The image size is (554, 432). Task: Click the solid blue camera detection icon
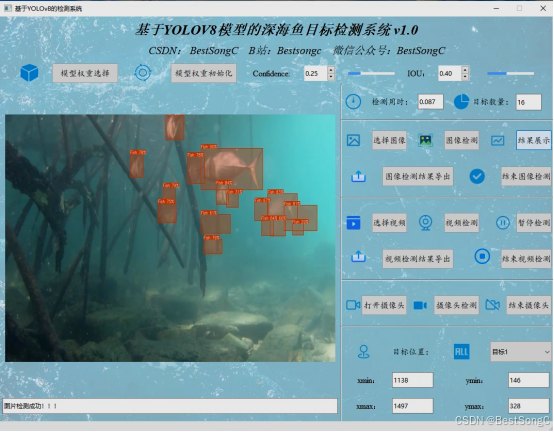point(420,305)
